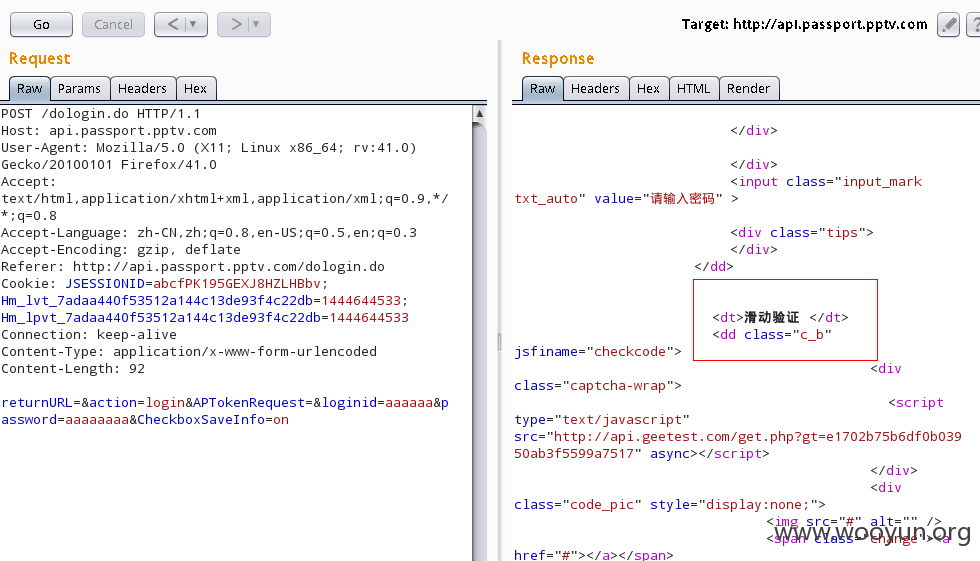Switch to the Response HTML tab
Image resolution: width=980 pixels, height=561 pixels.
click(694, 89)
